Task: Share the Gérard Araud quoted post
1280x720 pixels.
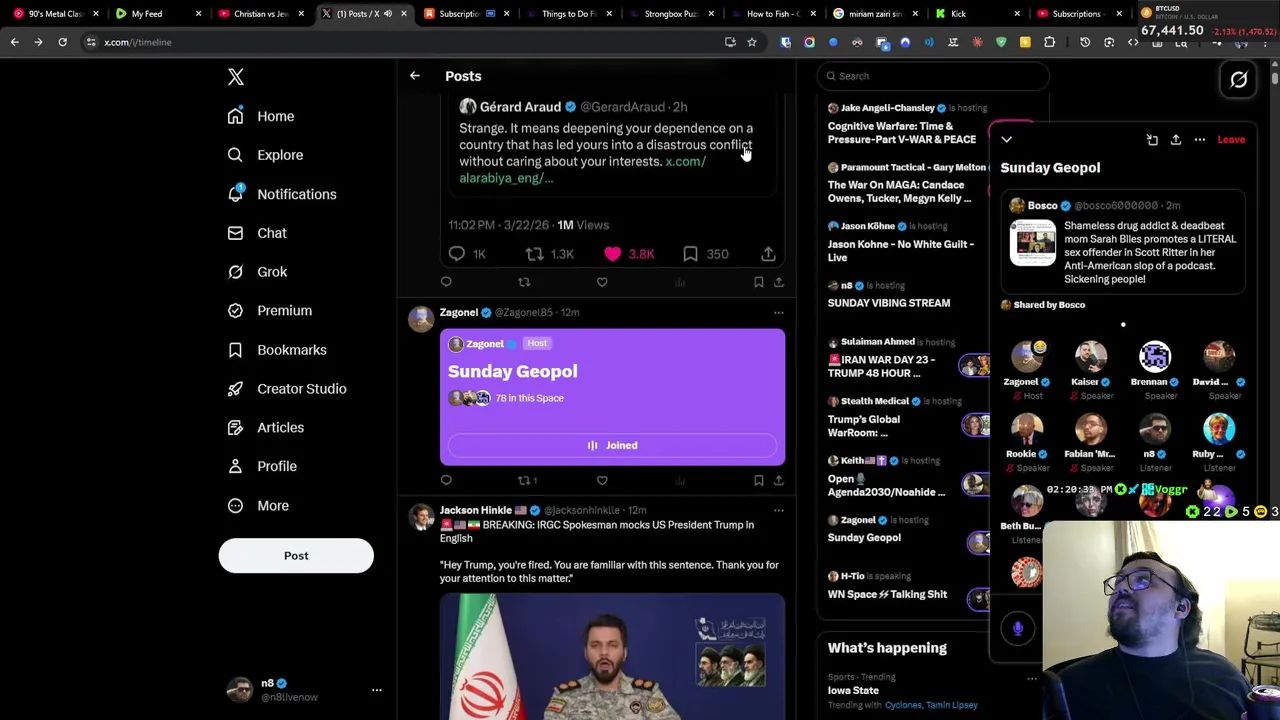Action: [x=768, y=254]
